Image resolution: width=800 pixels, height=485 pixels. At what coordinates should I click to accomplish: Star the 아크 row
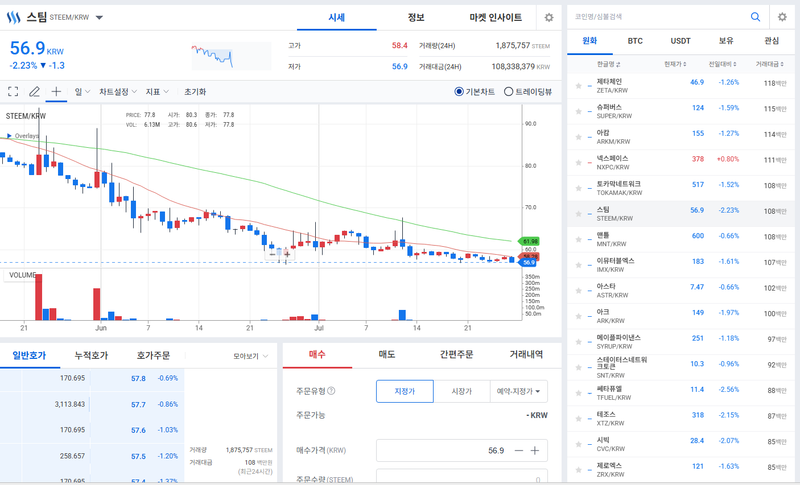(579, 316)
